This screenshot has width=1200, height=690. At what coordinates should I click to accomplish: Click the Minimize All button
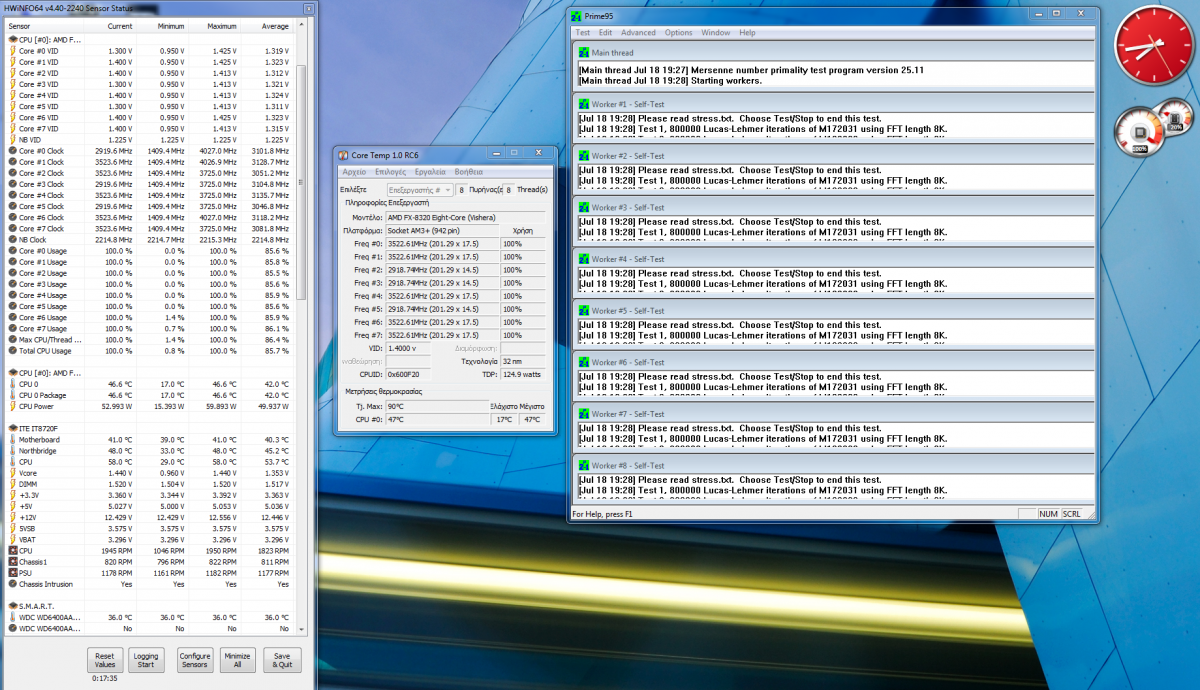[x=237, y=660]
